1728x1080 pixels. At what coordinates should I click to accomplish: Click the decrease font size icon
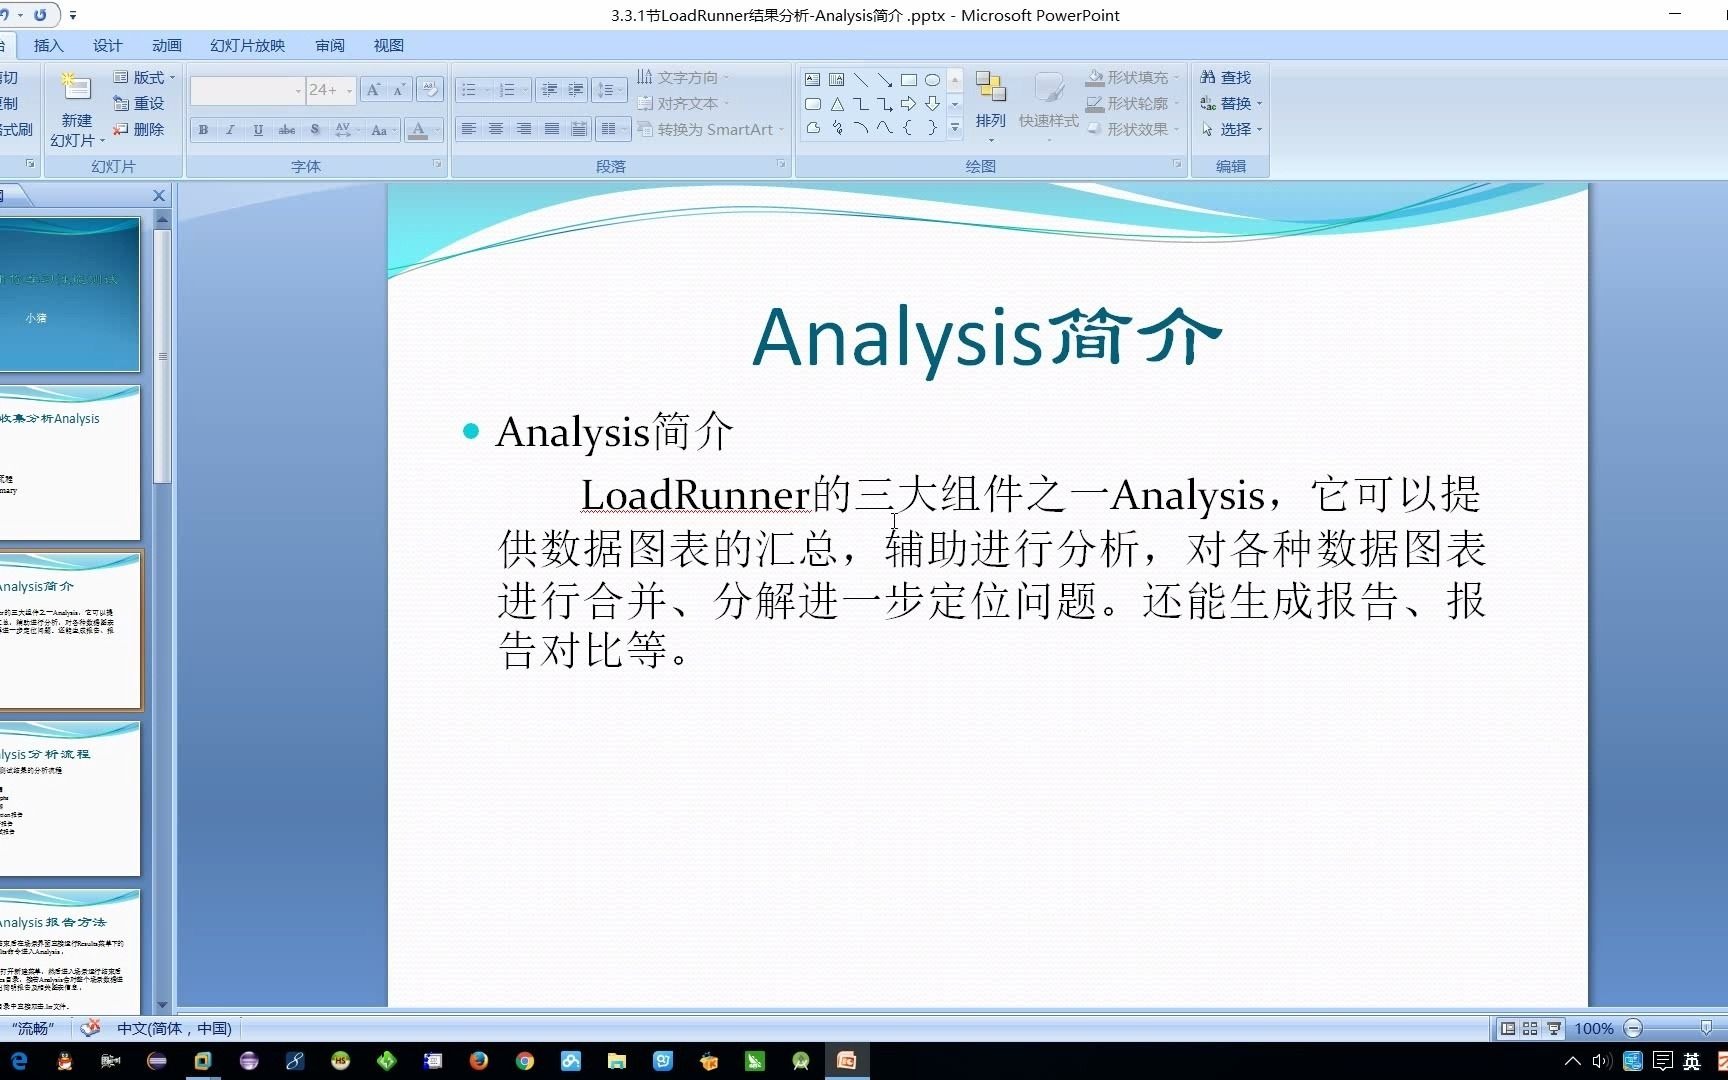(398, 90)
